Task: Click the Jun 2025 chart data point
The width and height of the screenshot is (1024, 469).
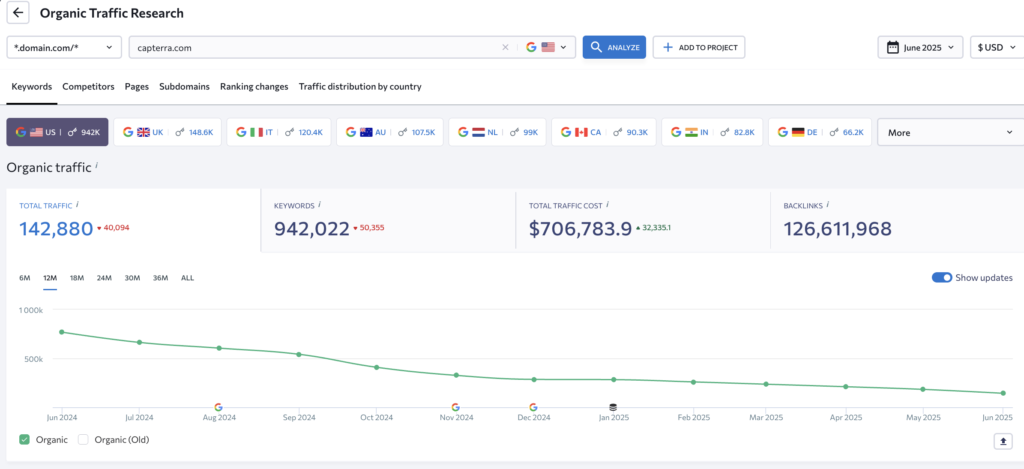Action: coord(1002,393)
